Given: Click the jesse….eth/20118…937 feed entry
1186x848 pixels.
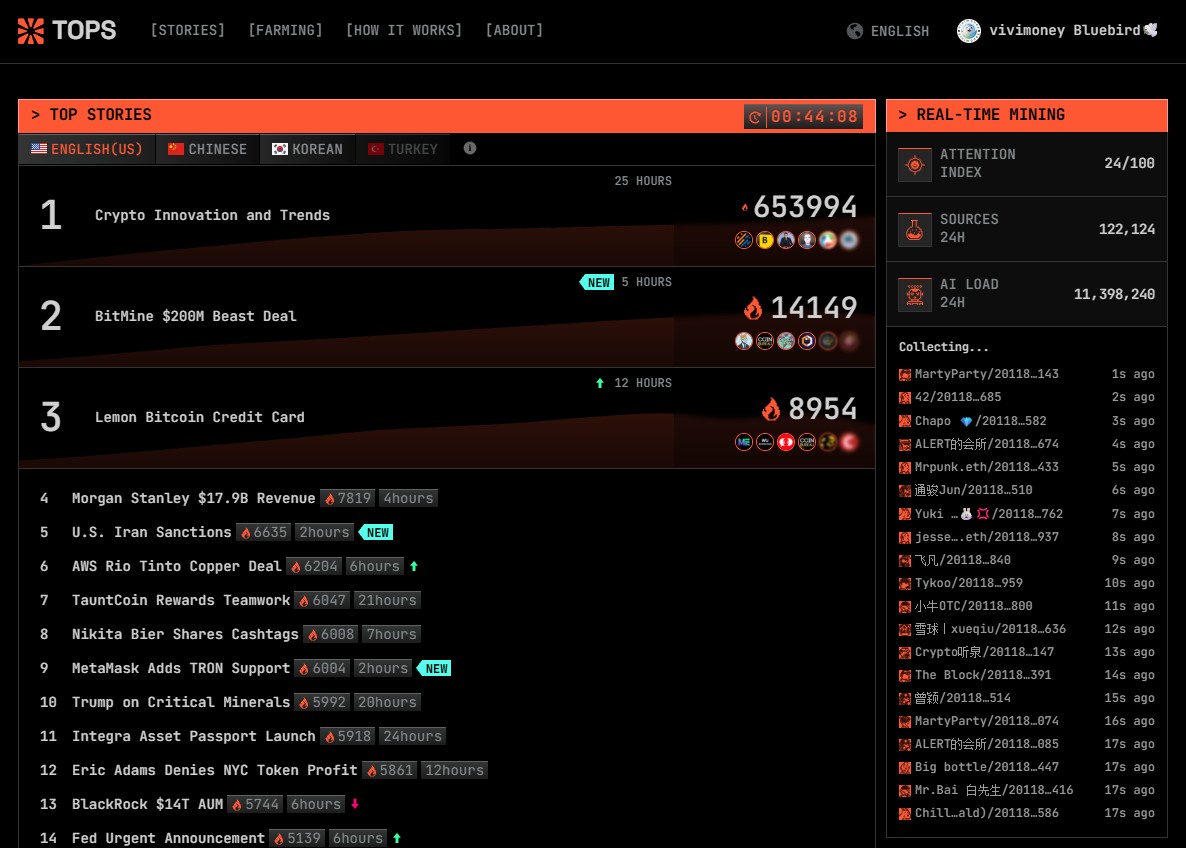Looking at the screenshot, I should [x=1026, y=537].
